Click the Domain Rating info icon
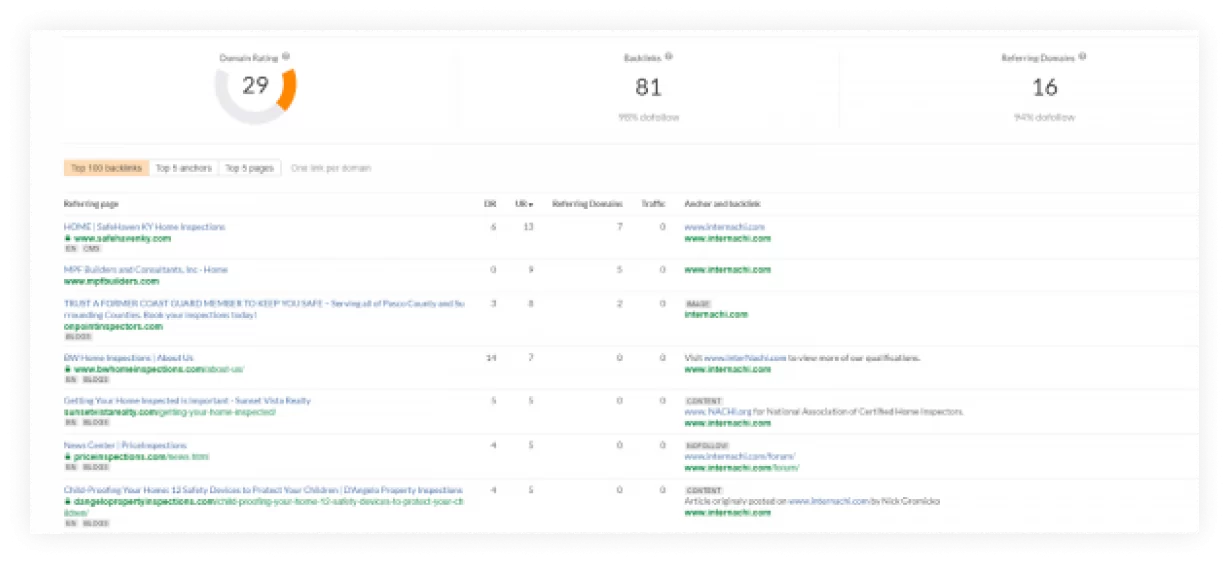Viewport: 1229px width, 564px height. pos(286,57)
